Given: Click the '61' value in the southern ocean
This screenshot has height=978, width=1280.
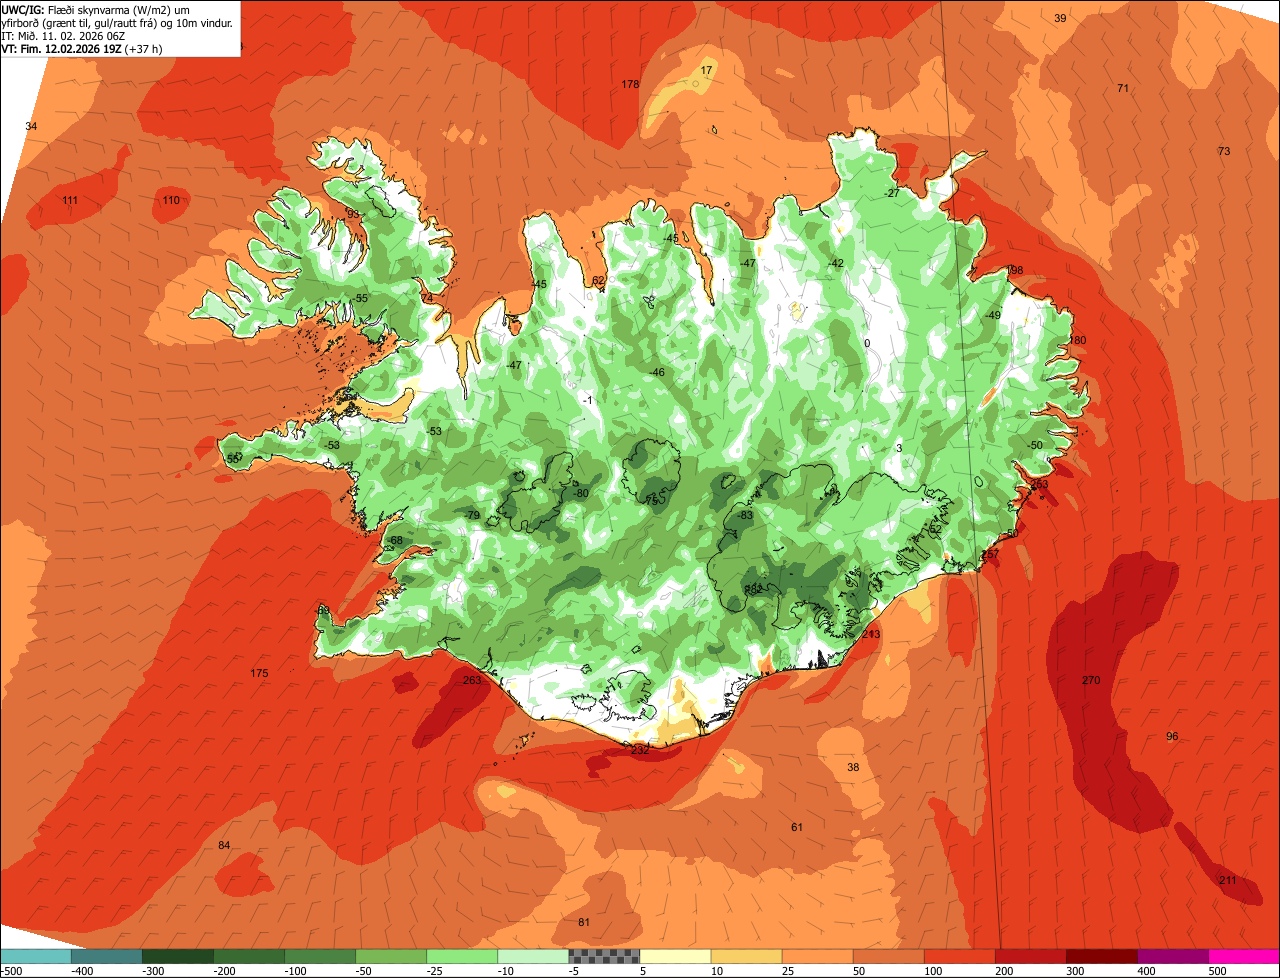Looking at the screenshot, I should pyautogui.click(x=797, y=827).
